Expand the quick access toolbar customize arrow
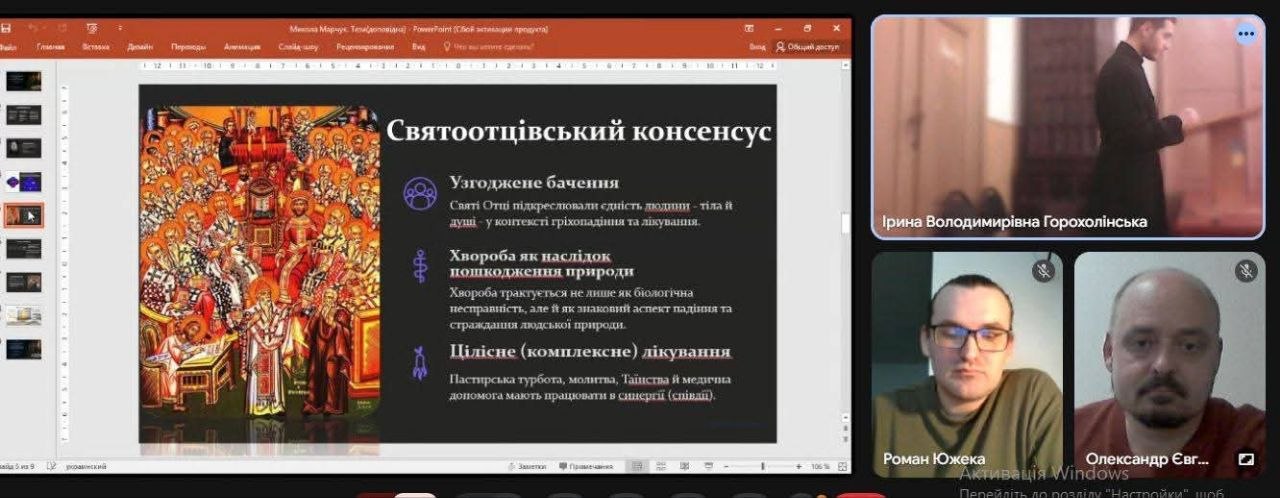Screen dimensions: 1280x498 (120, 29)
